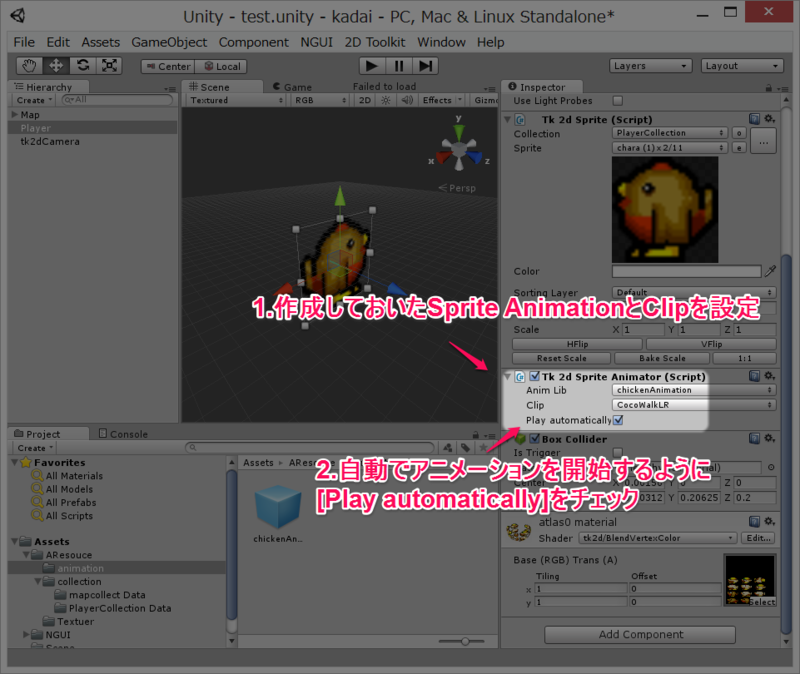The height and width of the screenshot is (674, 800).
Task: Click the Add Component button
Action: pos(640,634)
